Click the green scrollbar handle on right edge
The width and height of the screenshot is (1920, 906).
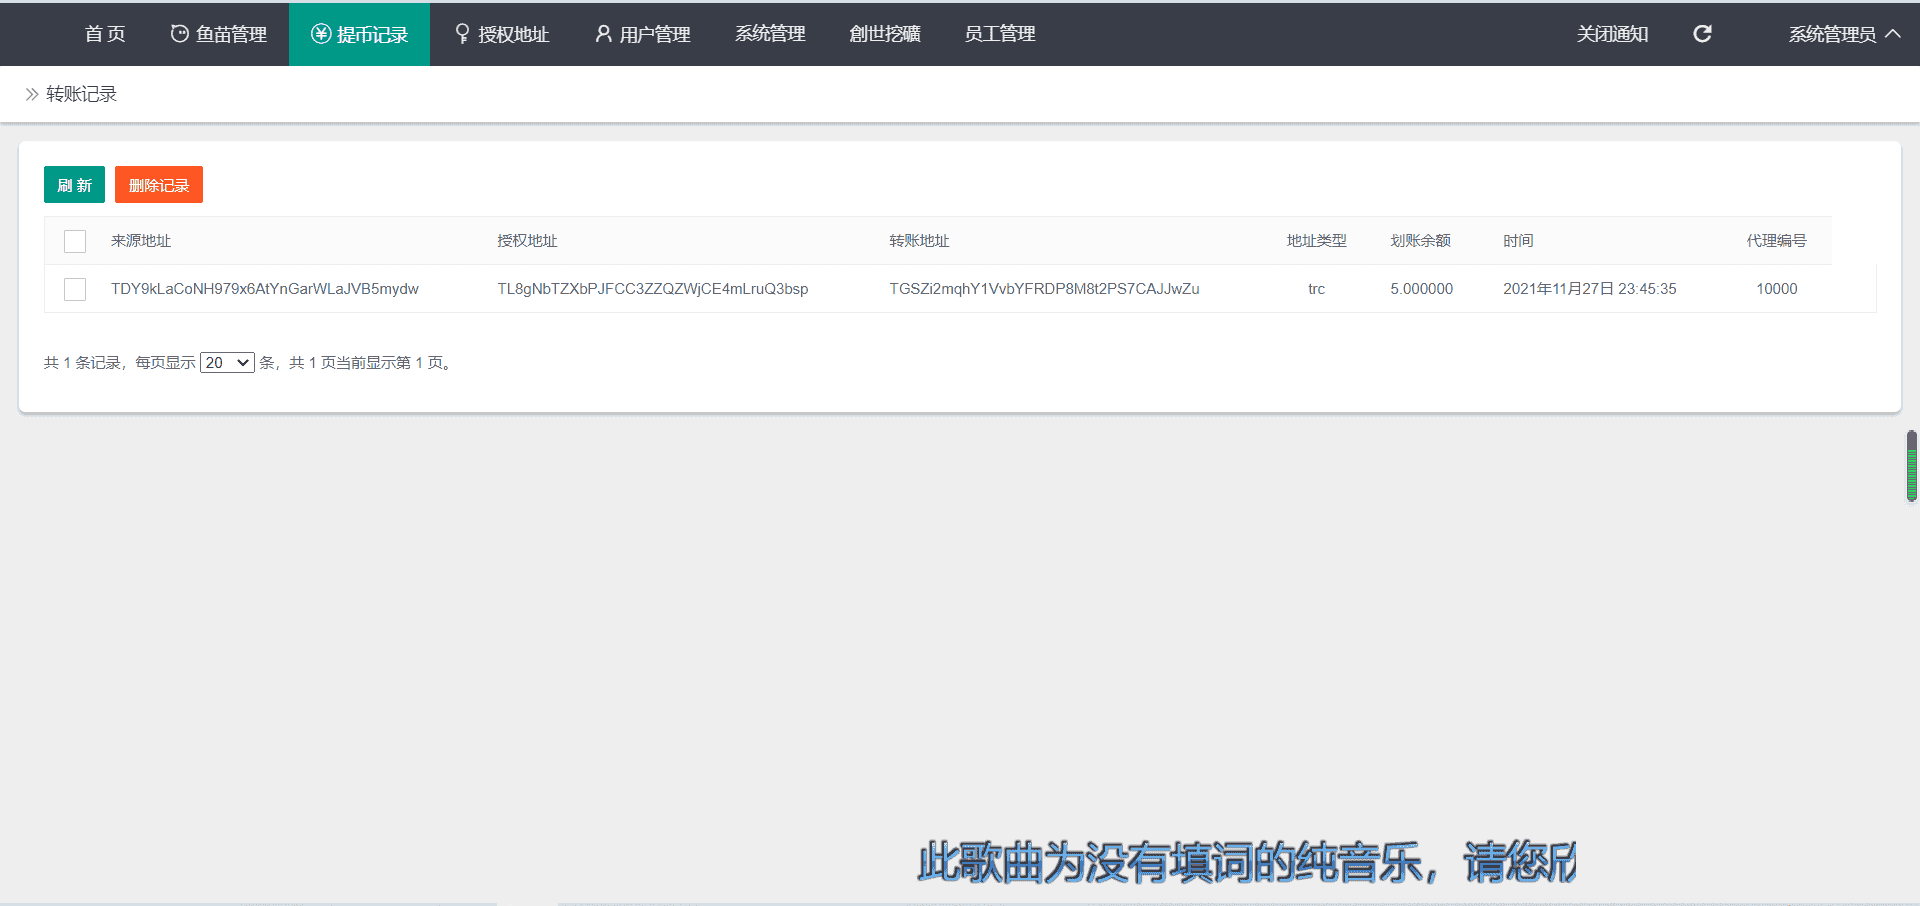pyautogui.click(x=1911, y=466)
